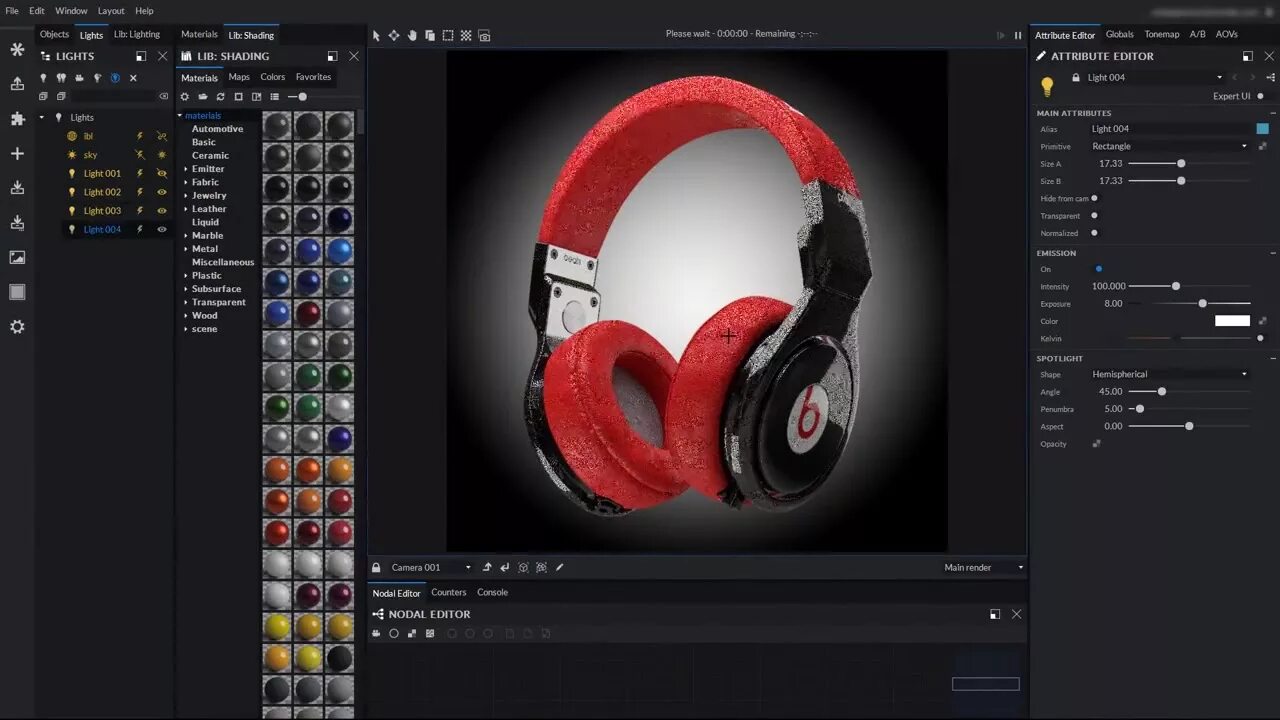This screenshot has height=720, width=1280.
Task: Click the double-bulb icon in Lights toolbar
Action: tap(61, 77)
